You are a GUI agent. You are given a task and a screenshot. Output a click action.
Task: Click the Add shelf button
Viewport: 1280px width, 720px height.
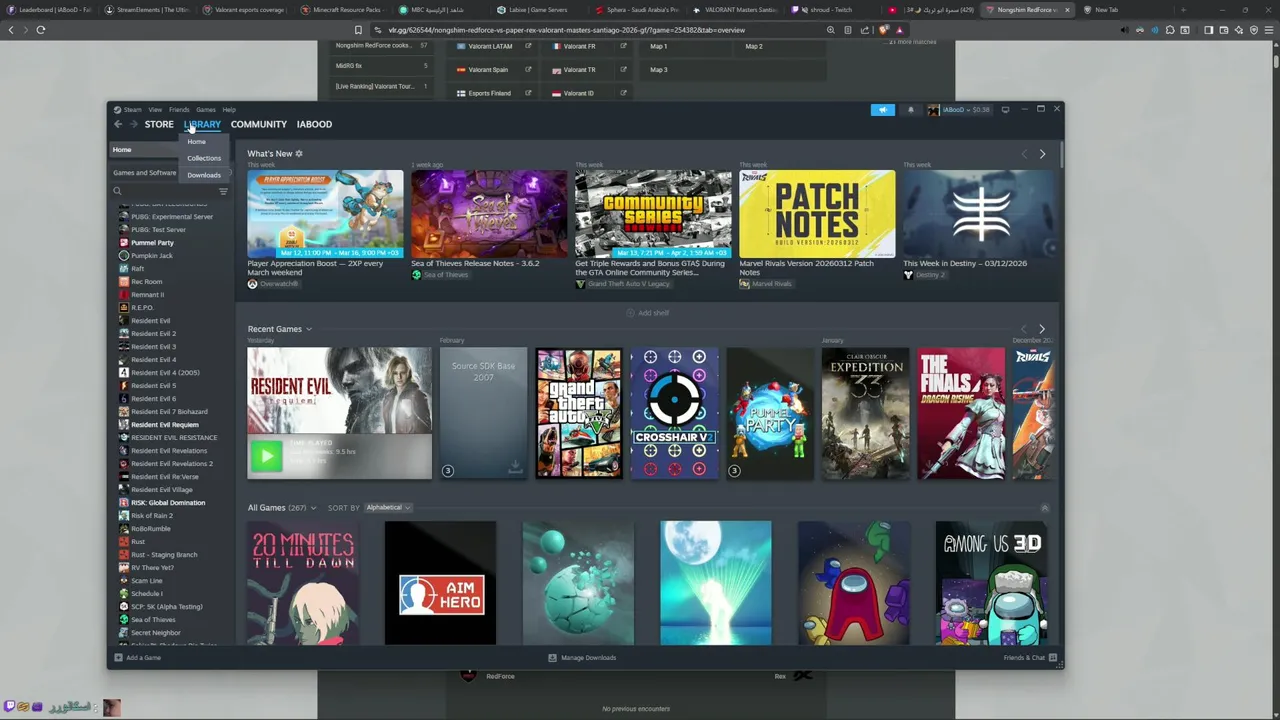[x=647, y=313]
